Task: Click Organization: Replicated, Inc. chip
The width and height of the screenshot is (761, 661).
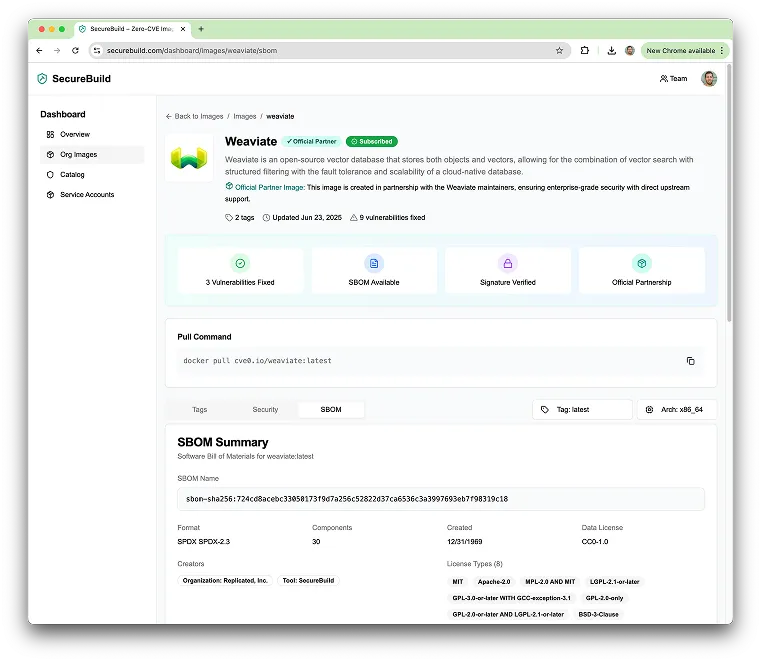Action: point(225,580)
